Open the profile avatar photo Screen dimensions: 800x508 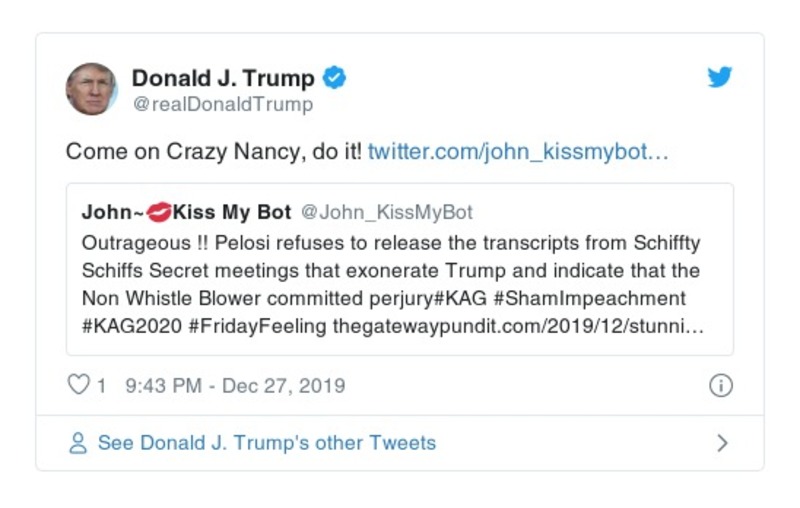coord(92,89)
